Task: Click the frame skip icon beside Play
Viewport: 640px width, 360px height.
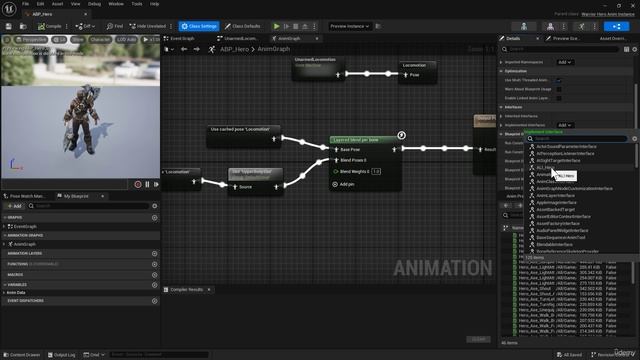Action: (x=287, y=26)
